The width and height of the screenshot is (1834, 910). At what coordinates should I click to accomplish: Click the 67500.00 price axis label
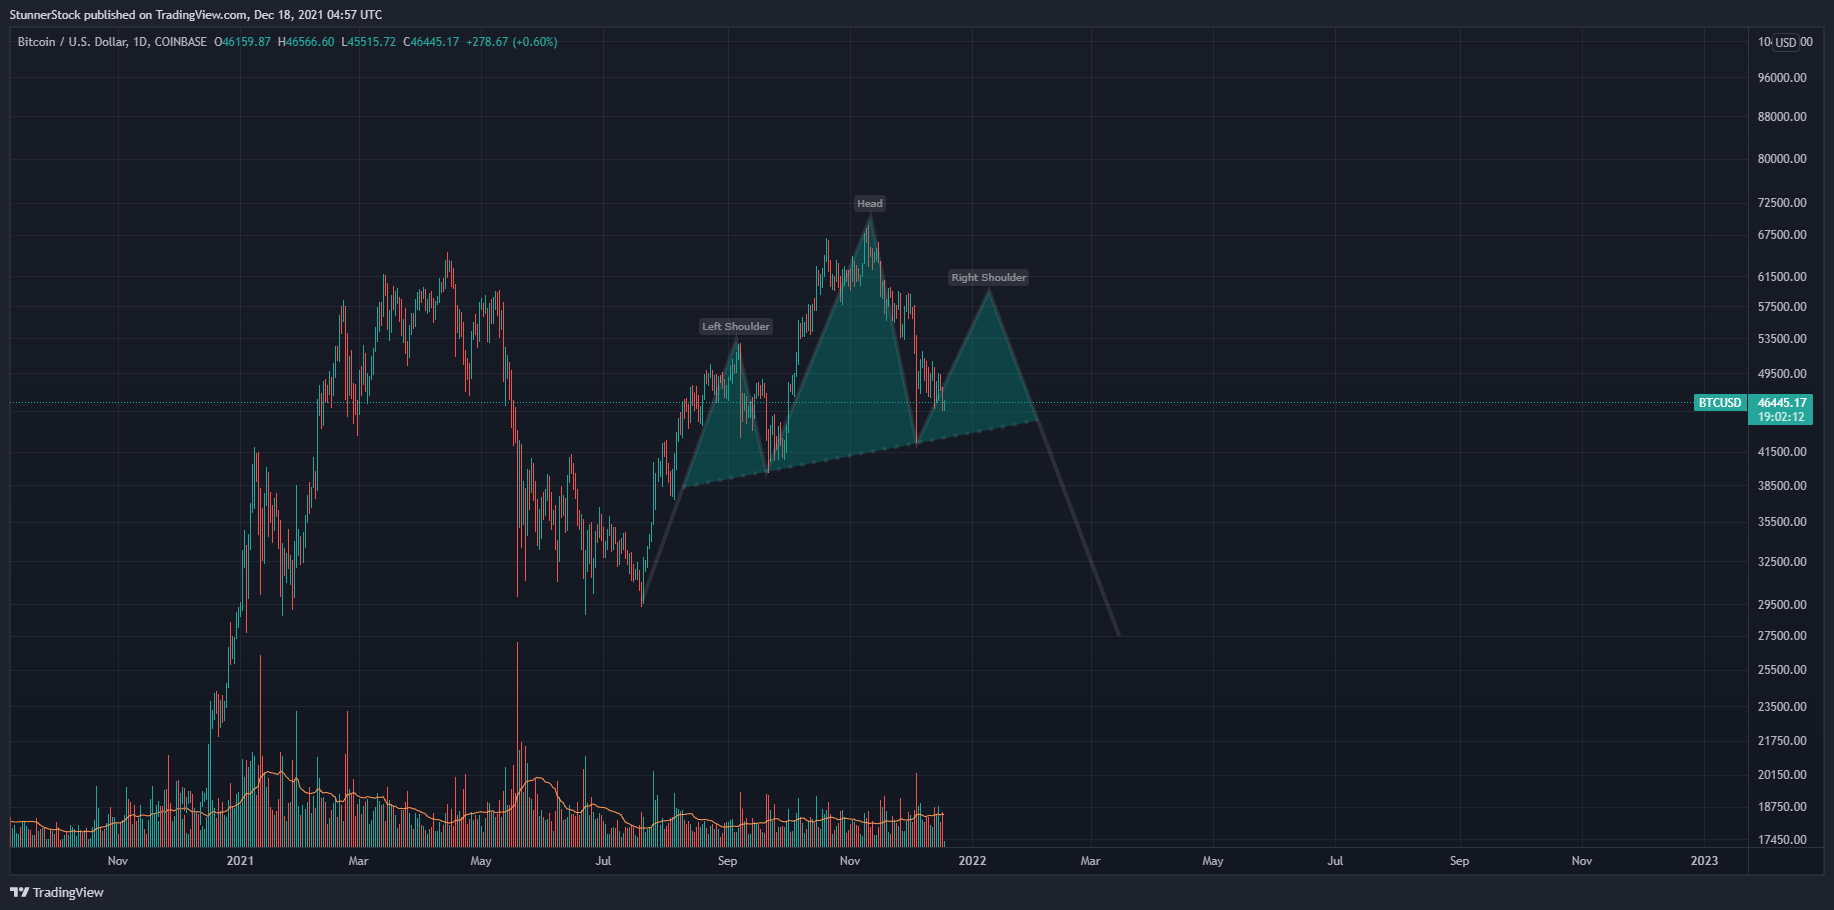click(1782, 235)
